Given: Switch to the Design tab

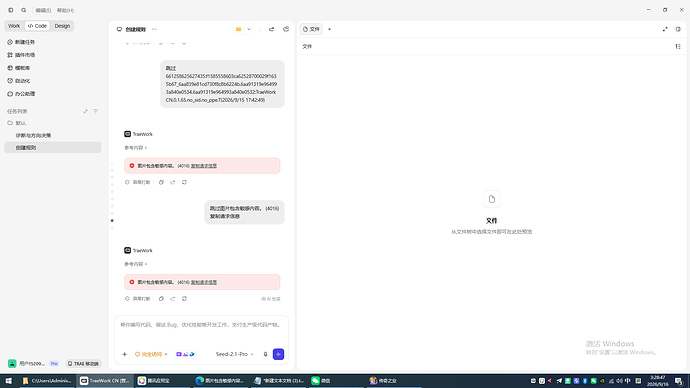Looking at the screenshot, I should (62, 26).
